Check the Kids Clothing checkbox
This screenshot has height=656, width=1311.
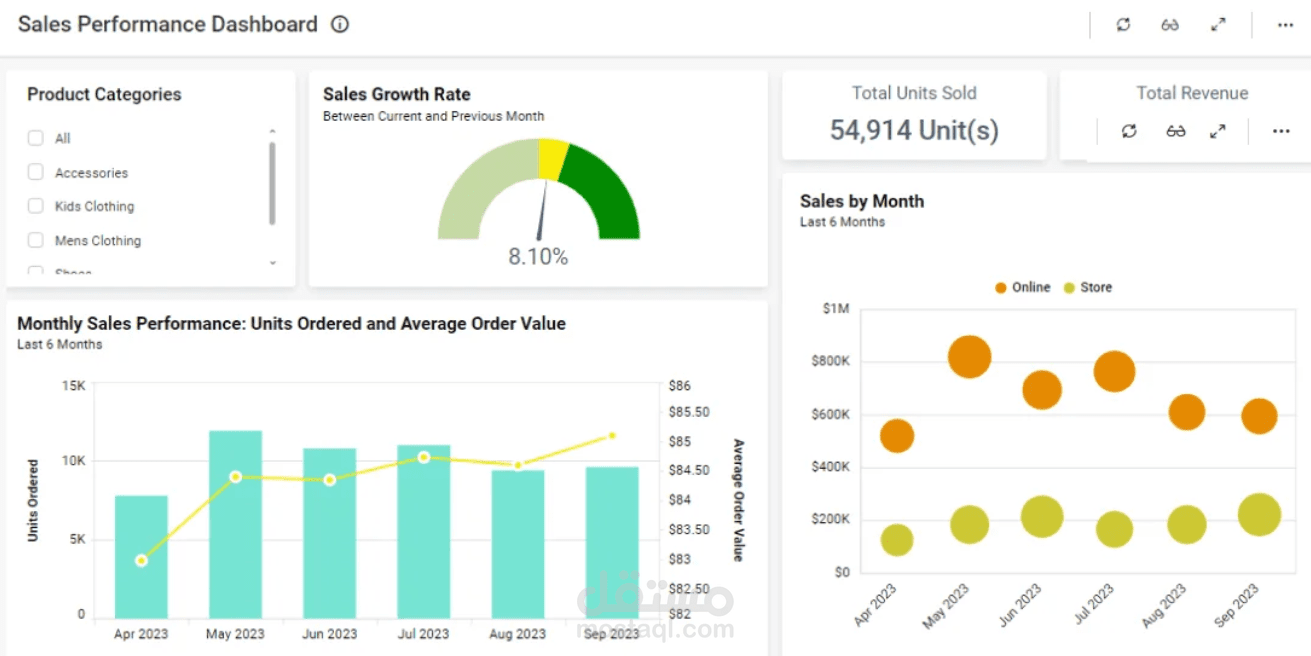point(35,206)
